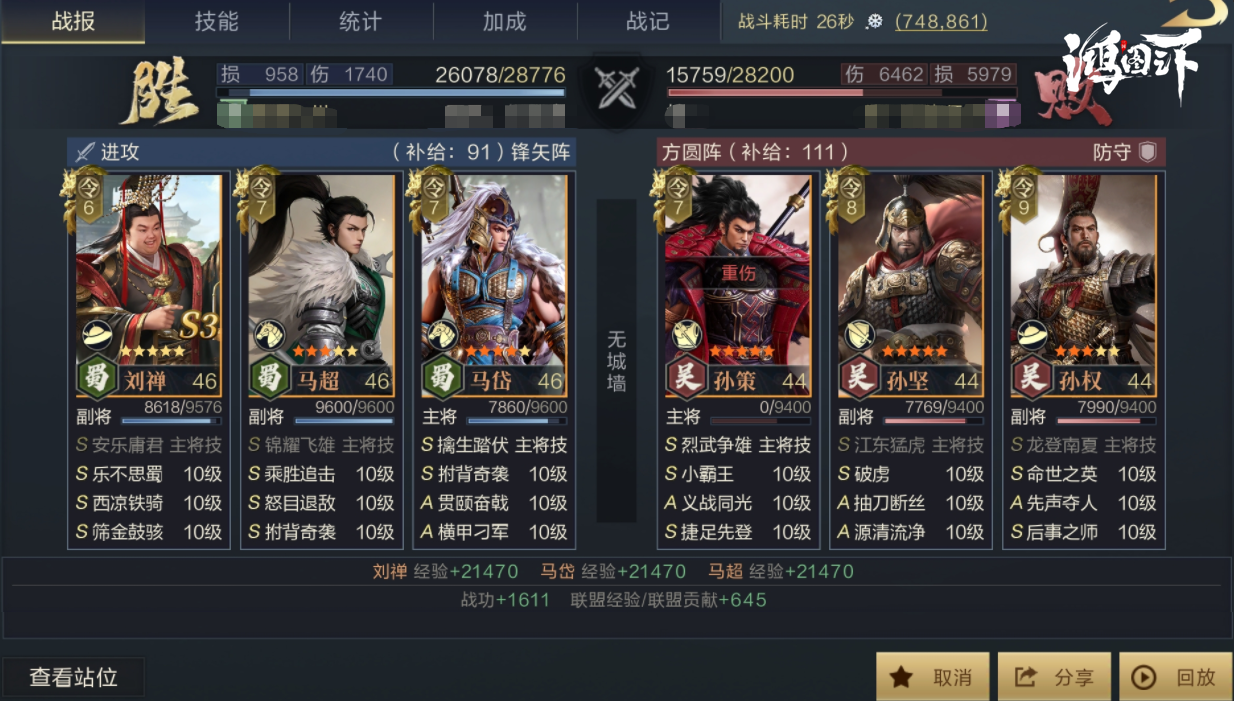Click the attack sword icon beside 进攻
This screenshot has width=1234, height=701.
pyautogui.click(x=84, y=152)
